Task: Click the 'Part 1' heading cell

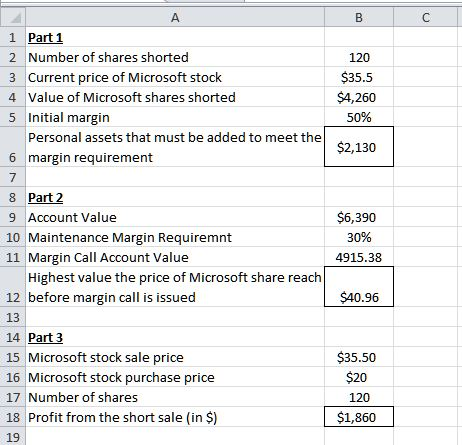Action: point(175,37)
